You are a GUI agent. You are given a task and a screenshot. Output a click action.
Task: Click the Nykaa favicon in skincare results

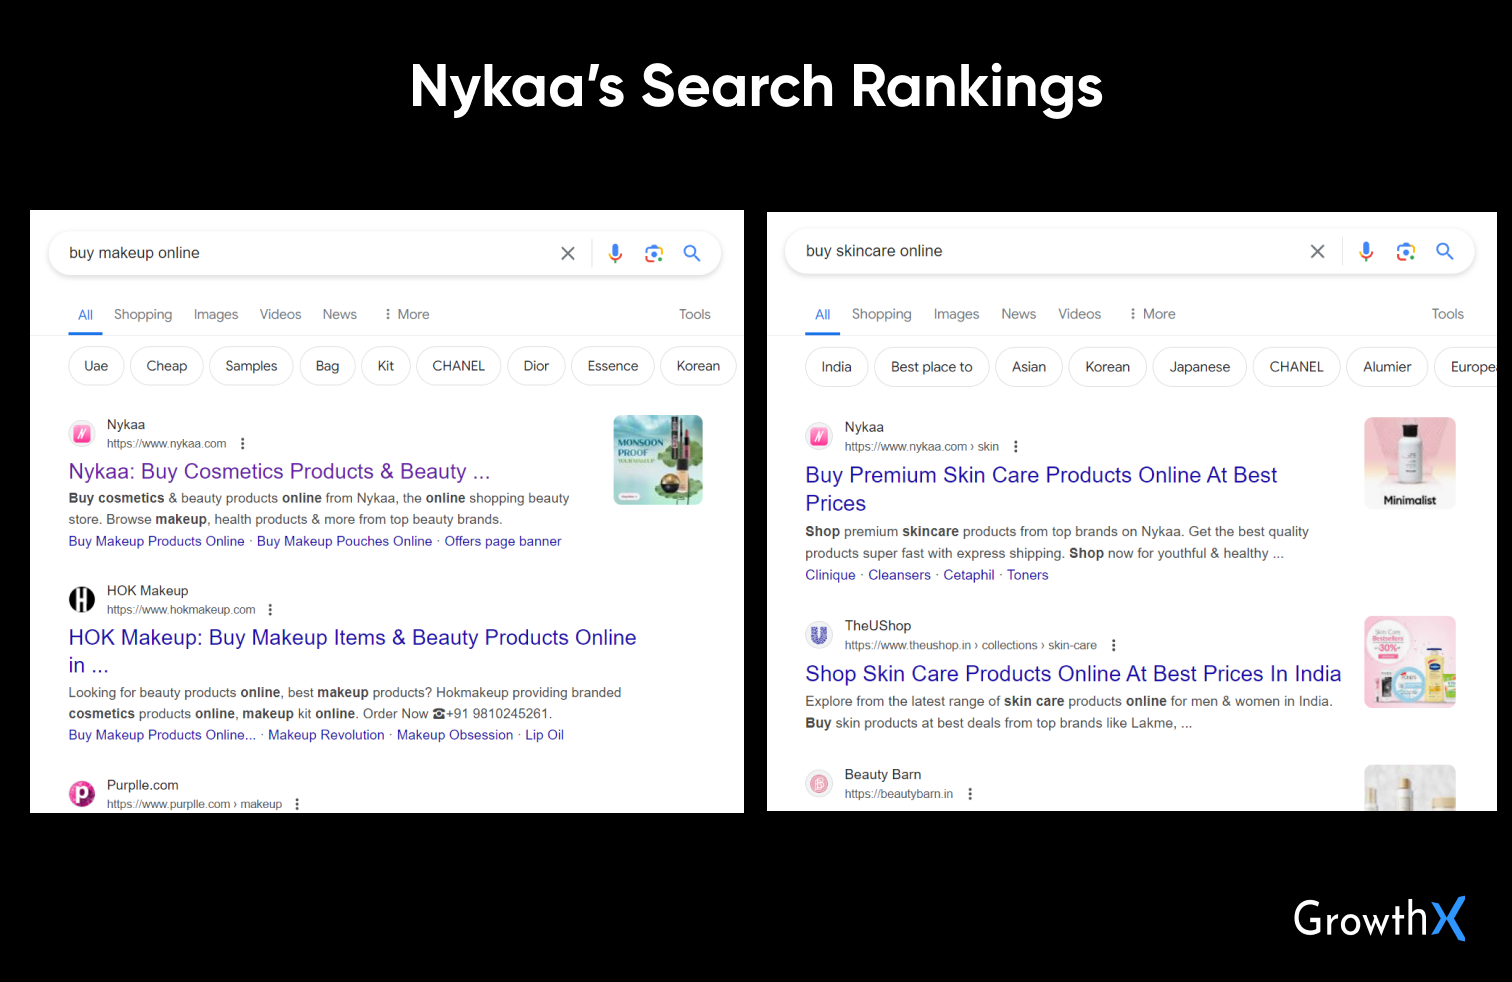(819, 436)
